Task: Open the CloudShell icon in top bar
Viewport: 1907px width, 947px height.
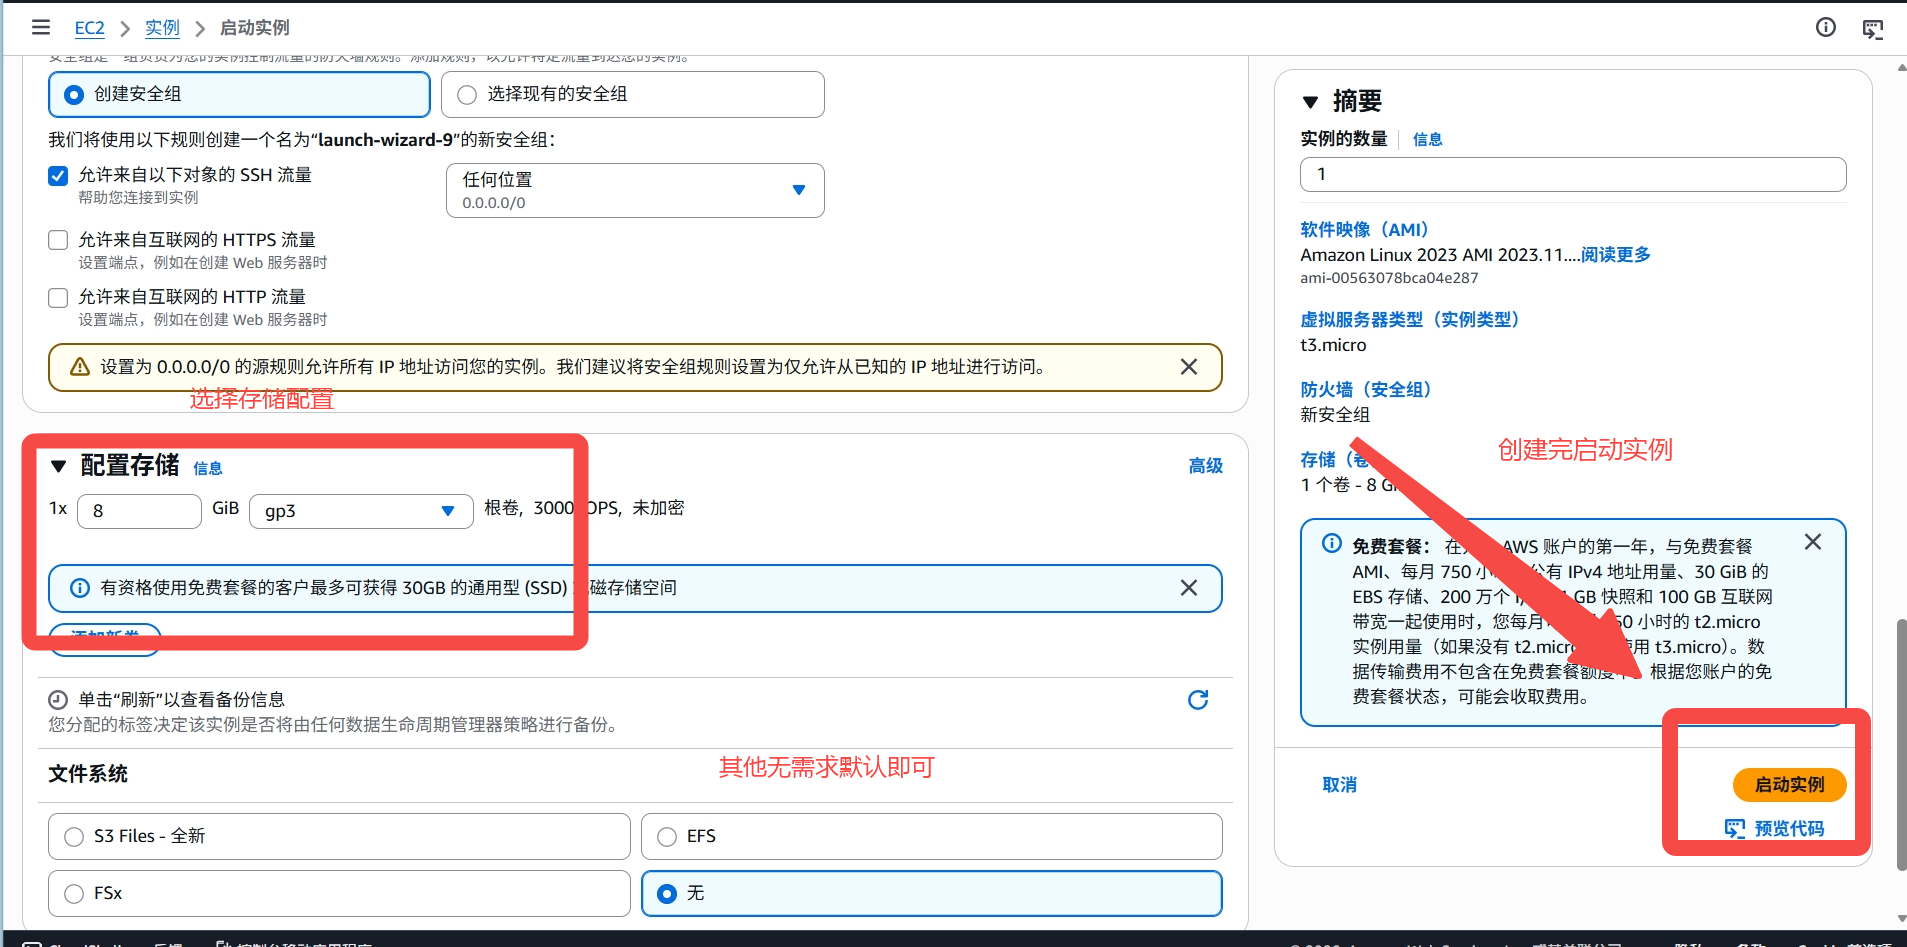Action: click(x=1873, y=28)
